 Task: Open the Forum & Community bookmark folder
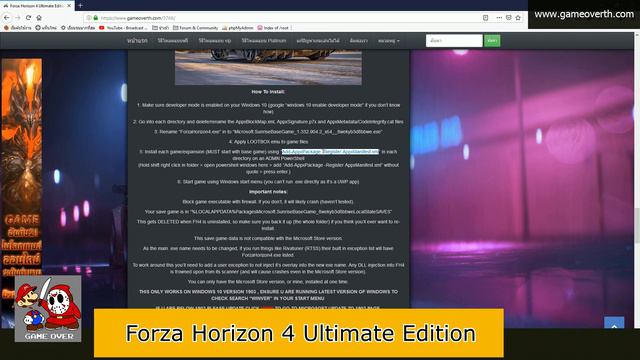pyautogui.click(x=196, y=28)
